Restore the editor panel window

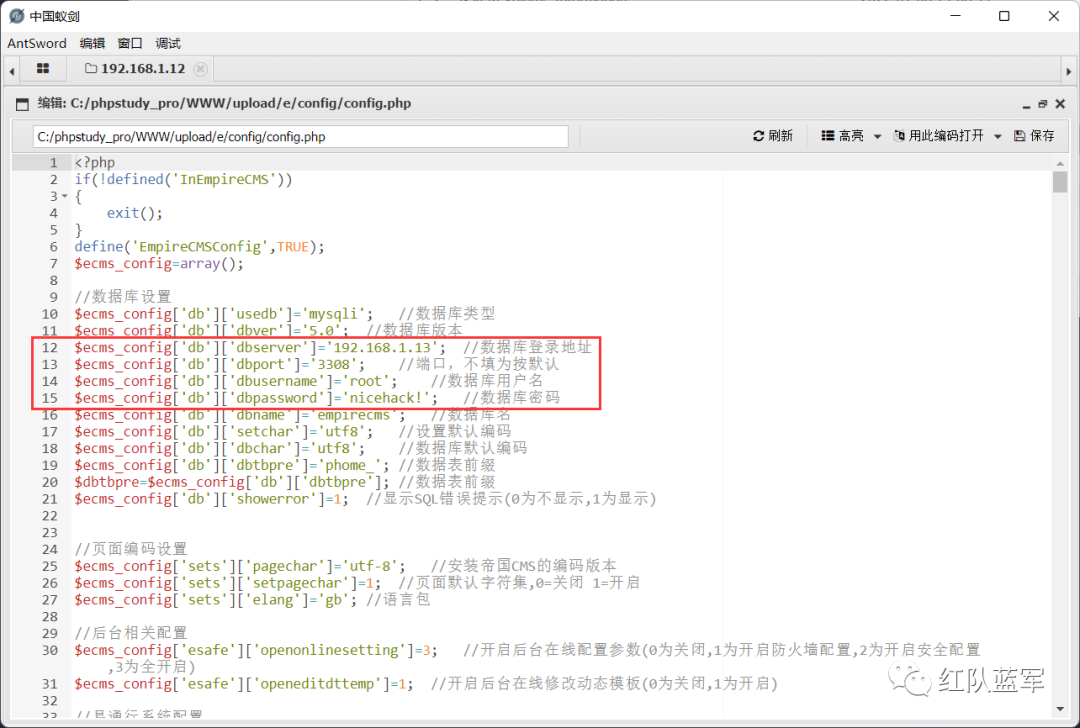[1042, 104]
